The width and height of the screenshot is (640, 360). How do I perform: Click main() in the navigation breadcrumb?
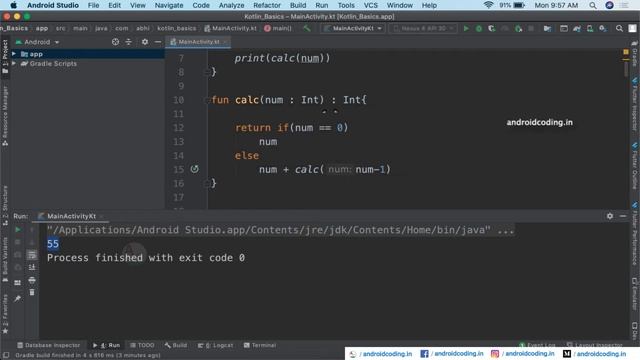click(278, 28)
